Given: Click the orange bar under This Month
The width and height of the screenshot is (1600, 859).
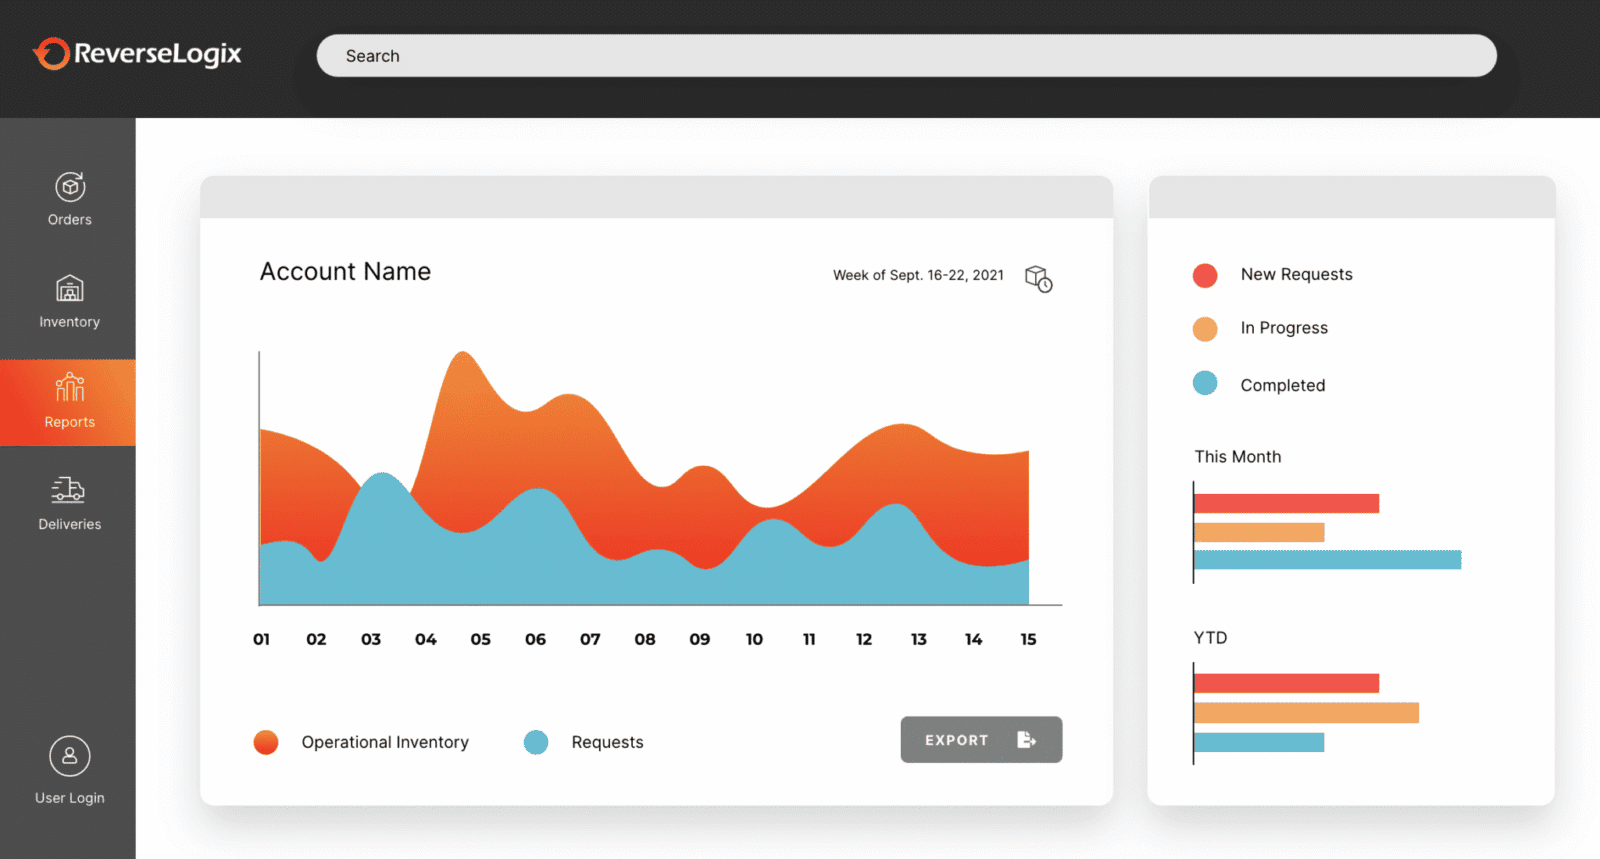Looking at the screenshot, I should coord(1259,532).
